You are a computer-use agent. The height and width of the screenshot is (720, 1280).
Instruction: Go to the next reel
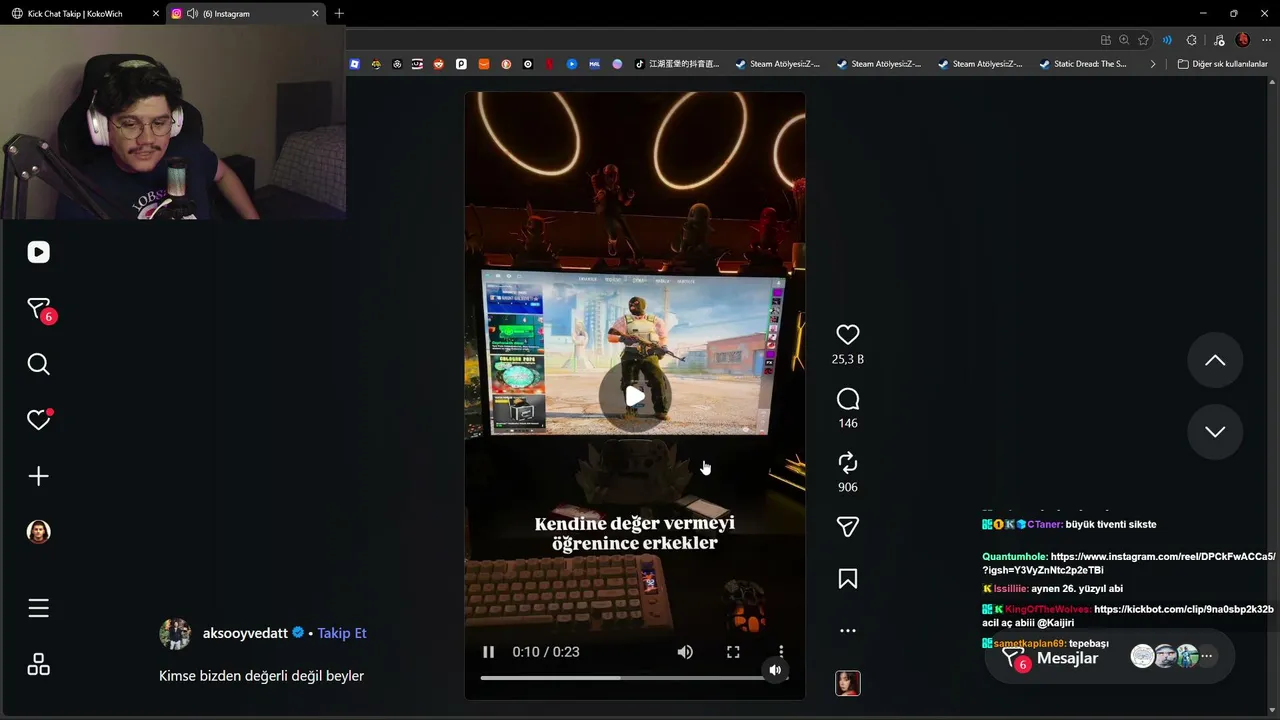1215,431
